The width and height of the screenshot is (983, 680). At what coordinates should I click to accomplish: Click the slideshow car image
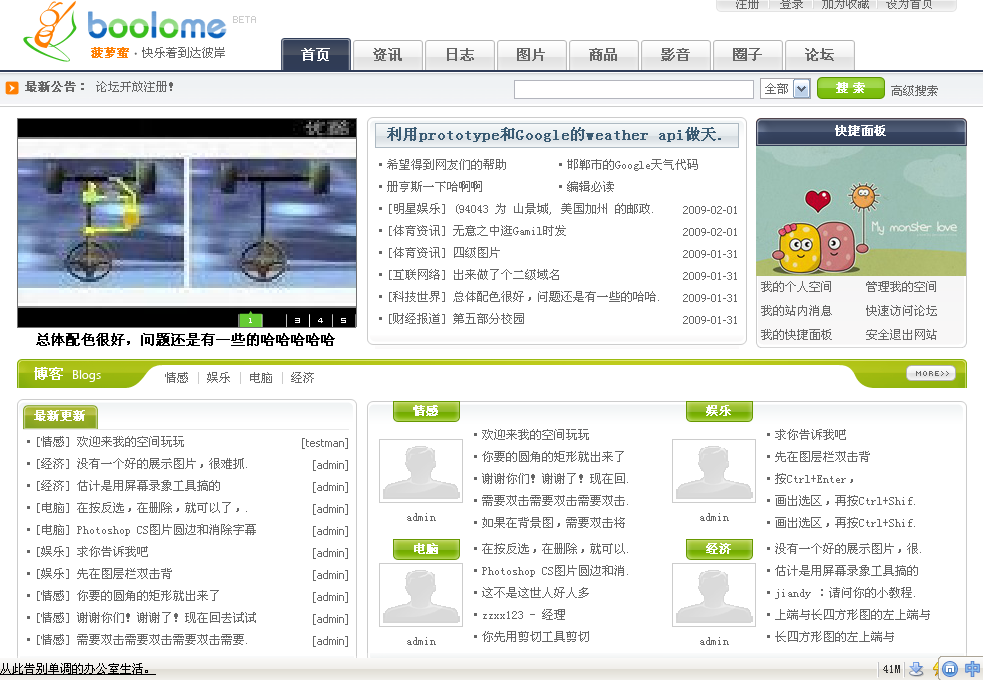[x=187, y=222]
